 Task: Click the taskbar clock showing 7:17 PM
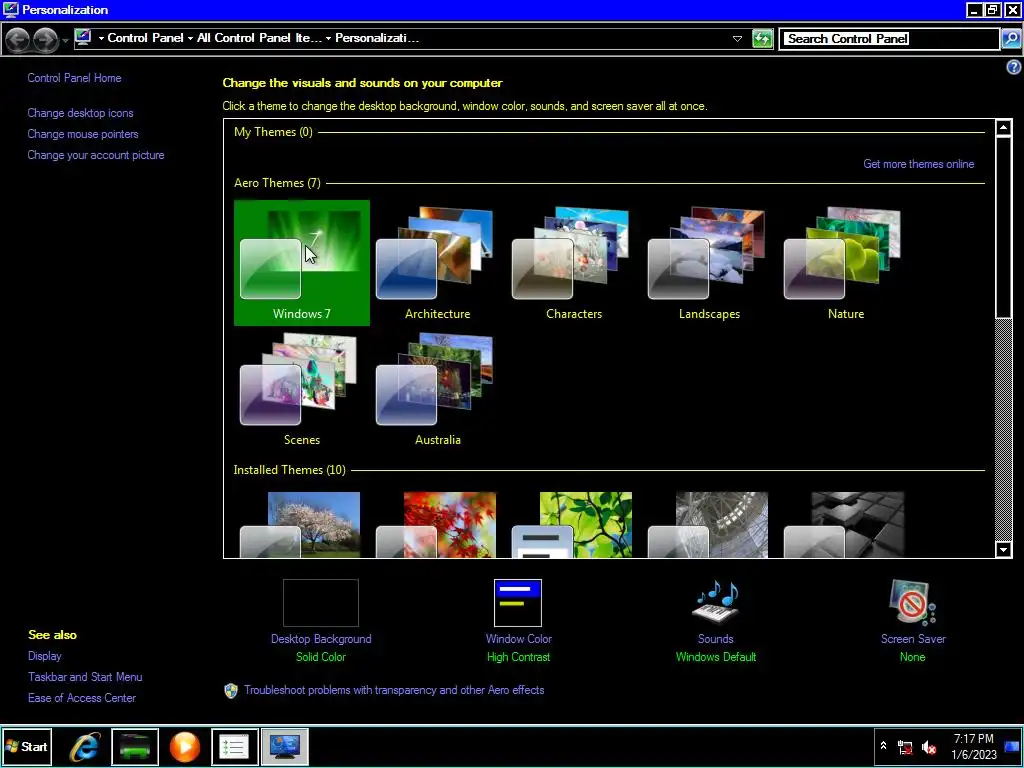(974, 746)
